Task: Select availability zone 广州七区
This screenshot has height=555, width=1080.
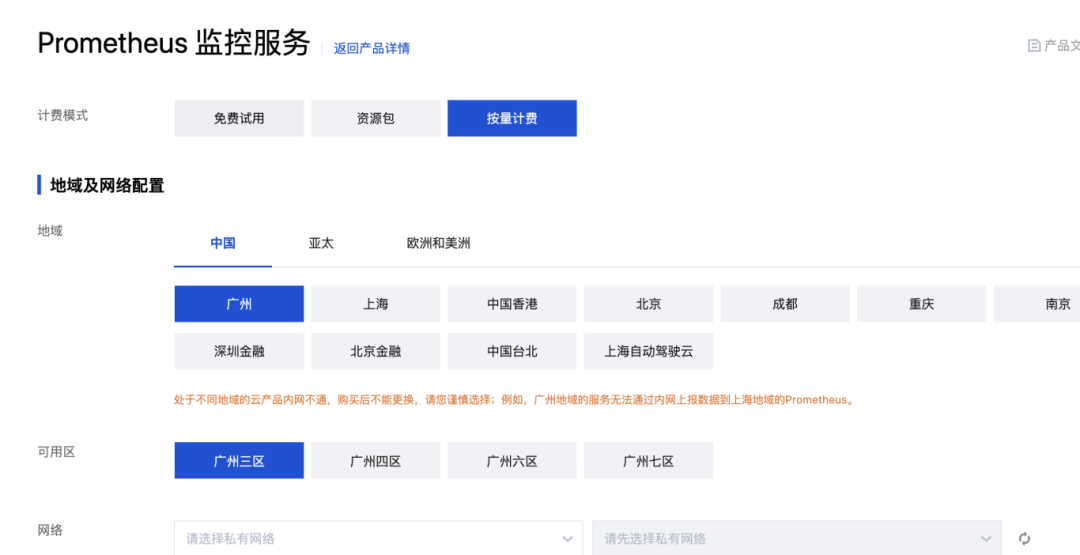Action: [648, 461]
